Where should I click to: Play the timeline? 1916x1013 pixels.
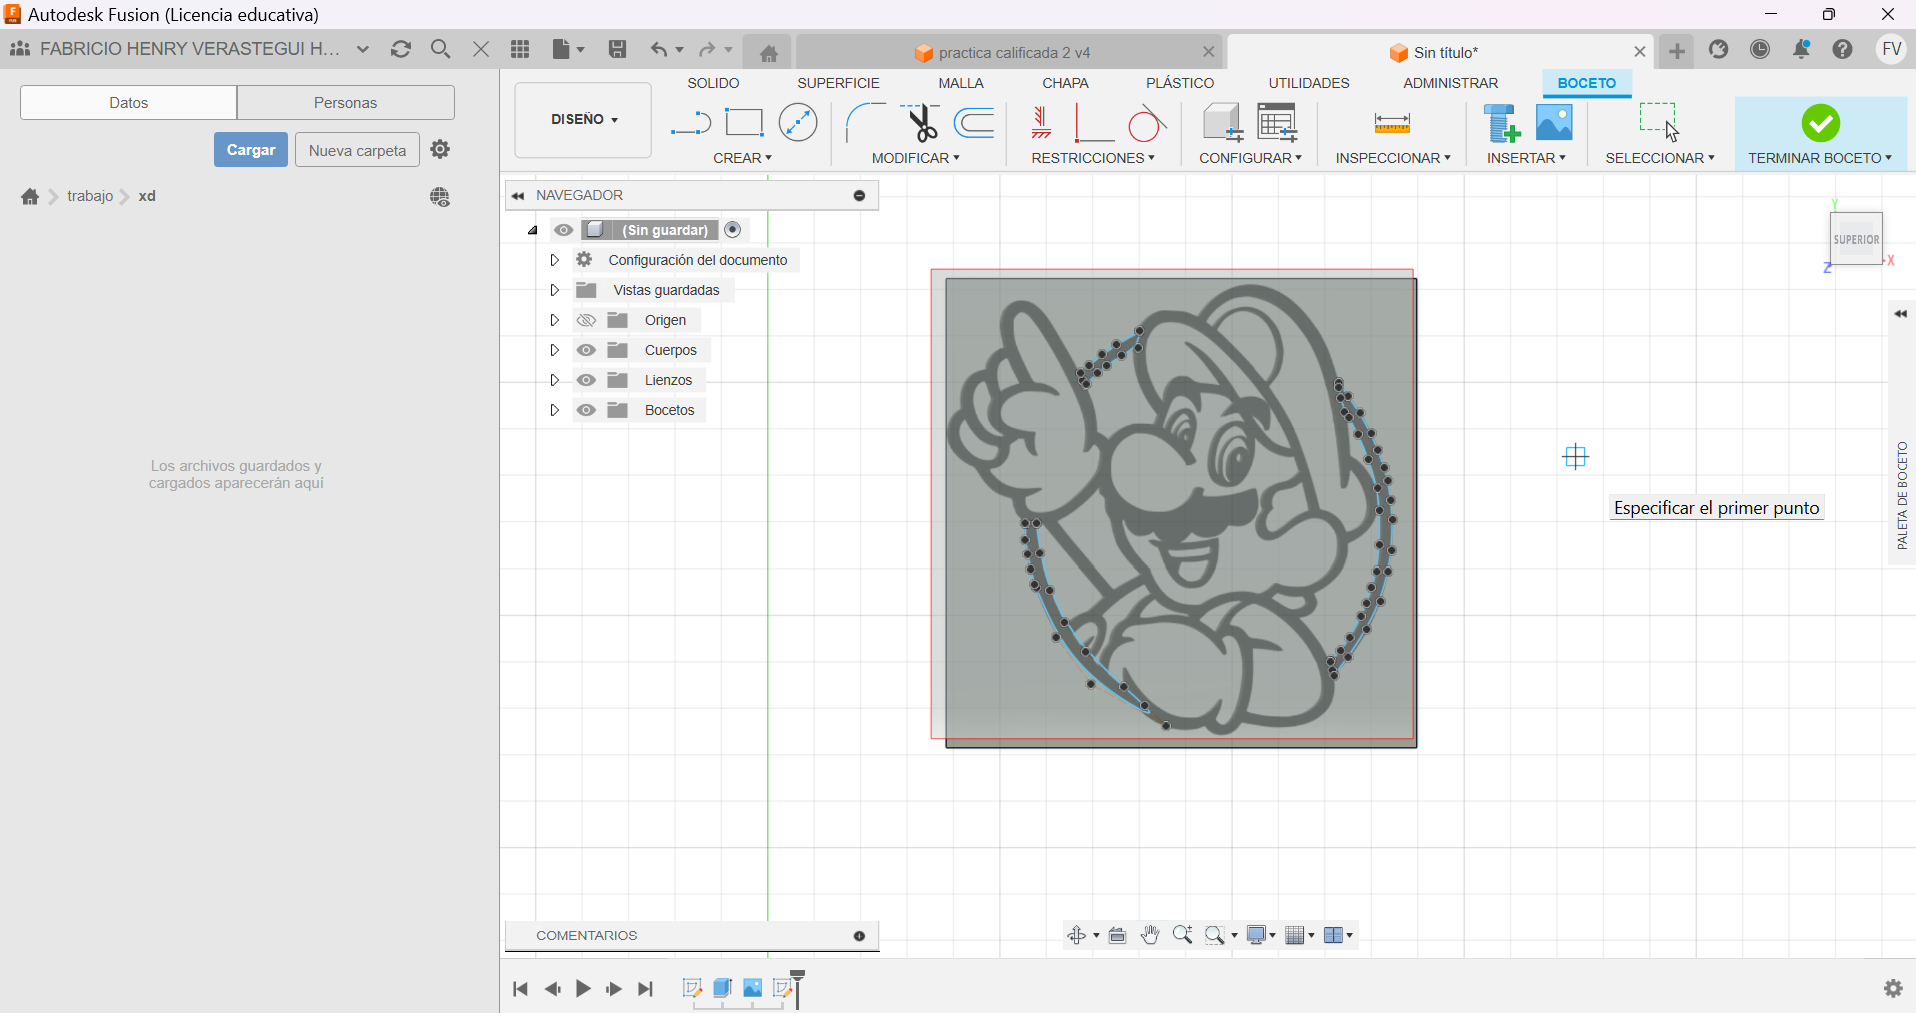point(583,989)
